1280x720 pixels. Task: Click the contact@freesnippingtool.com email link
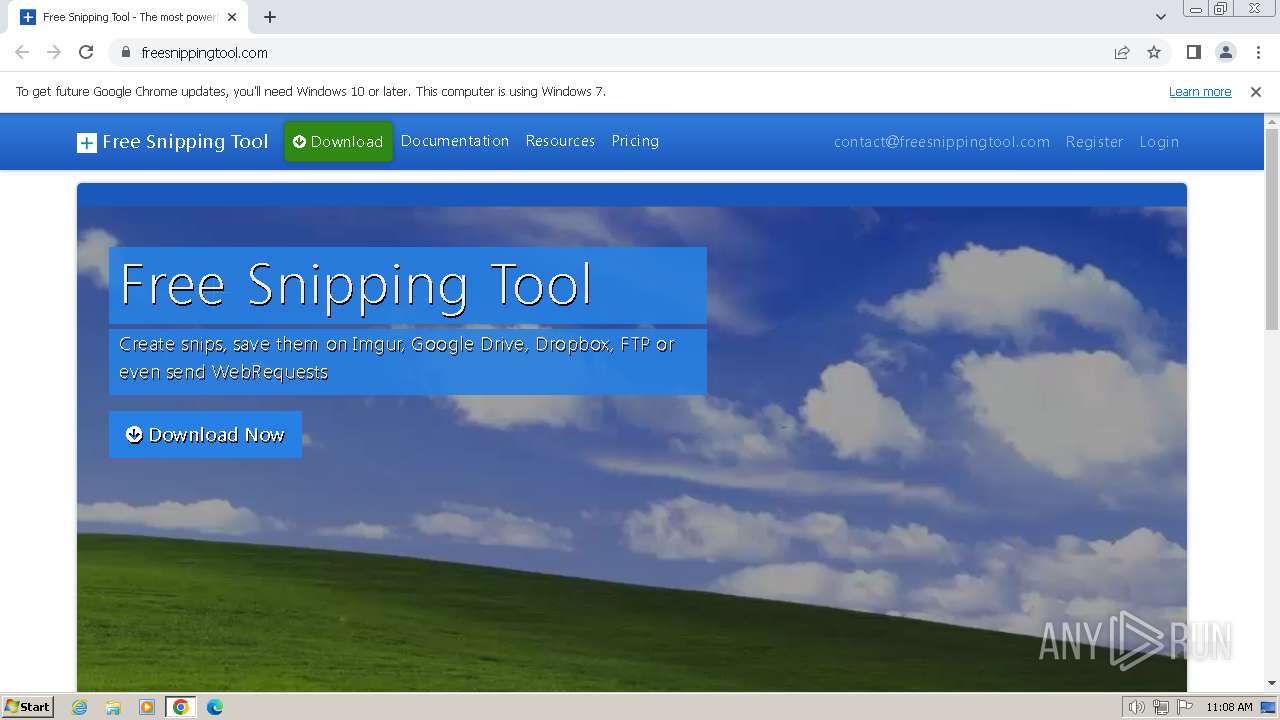point(942,142)
